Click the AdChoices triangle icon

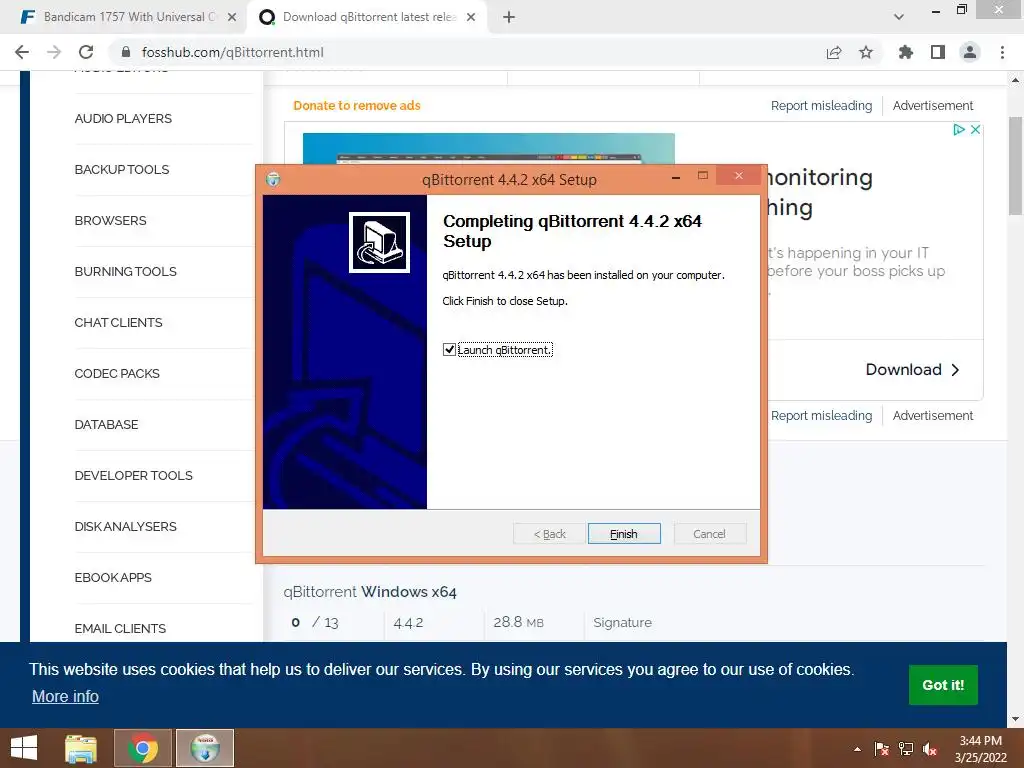959,129
